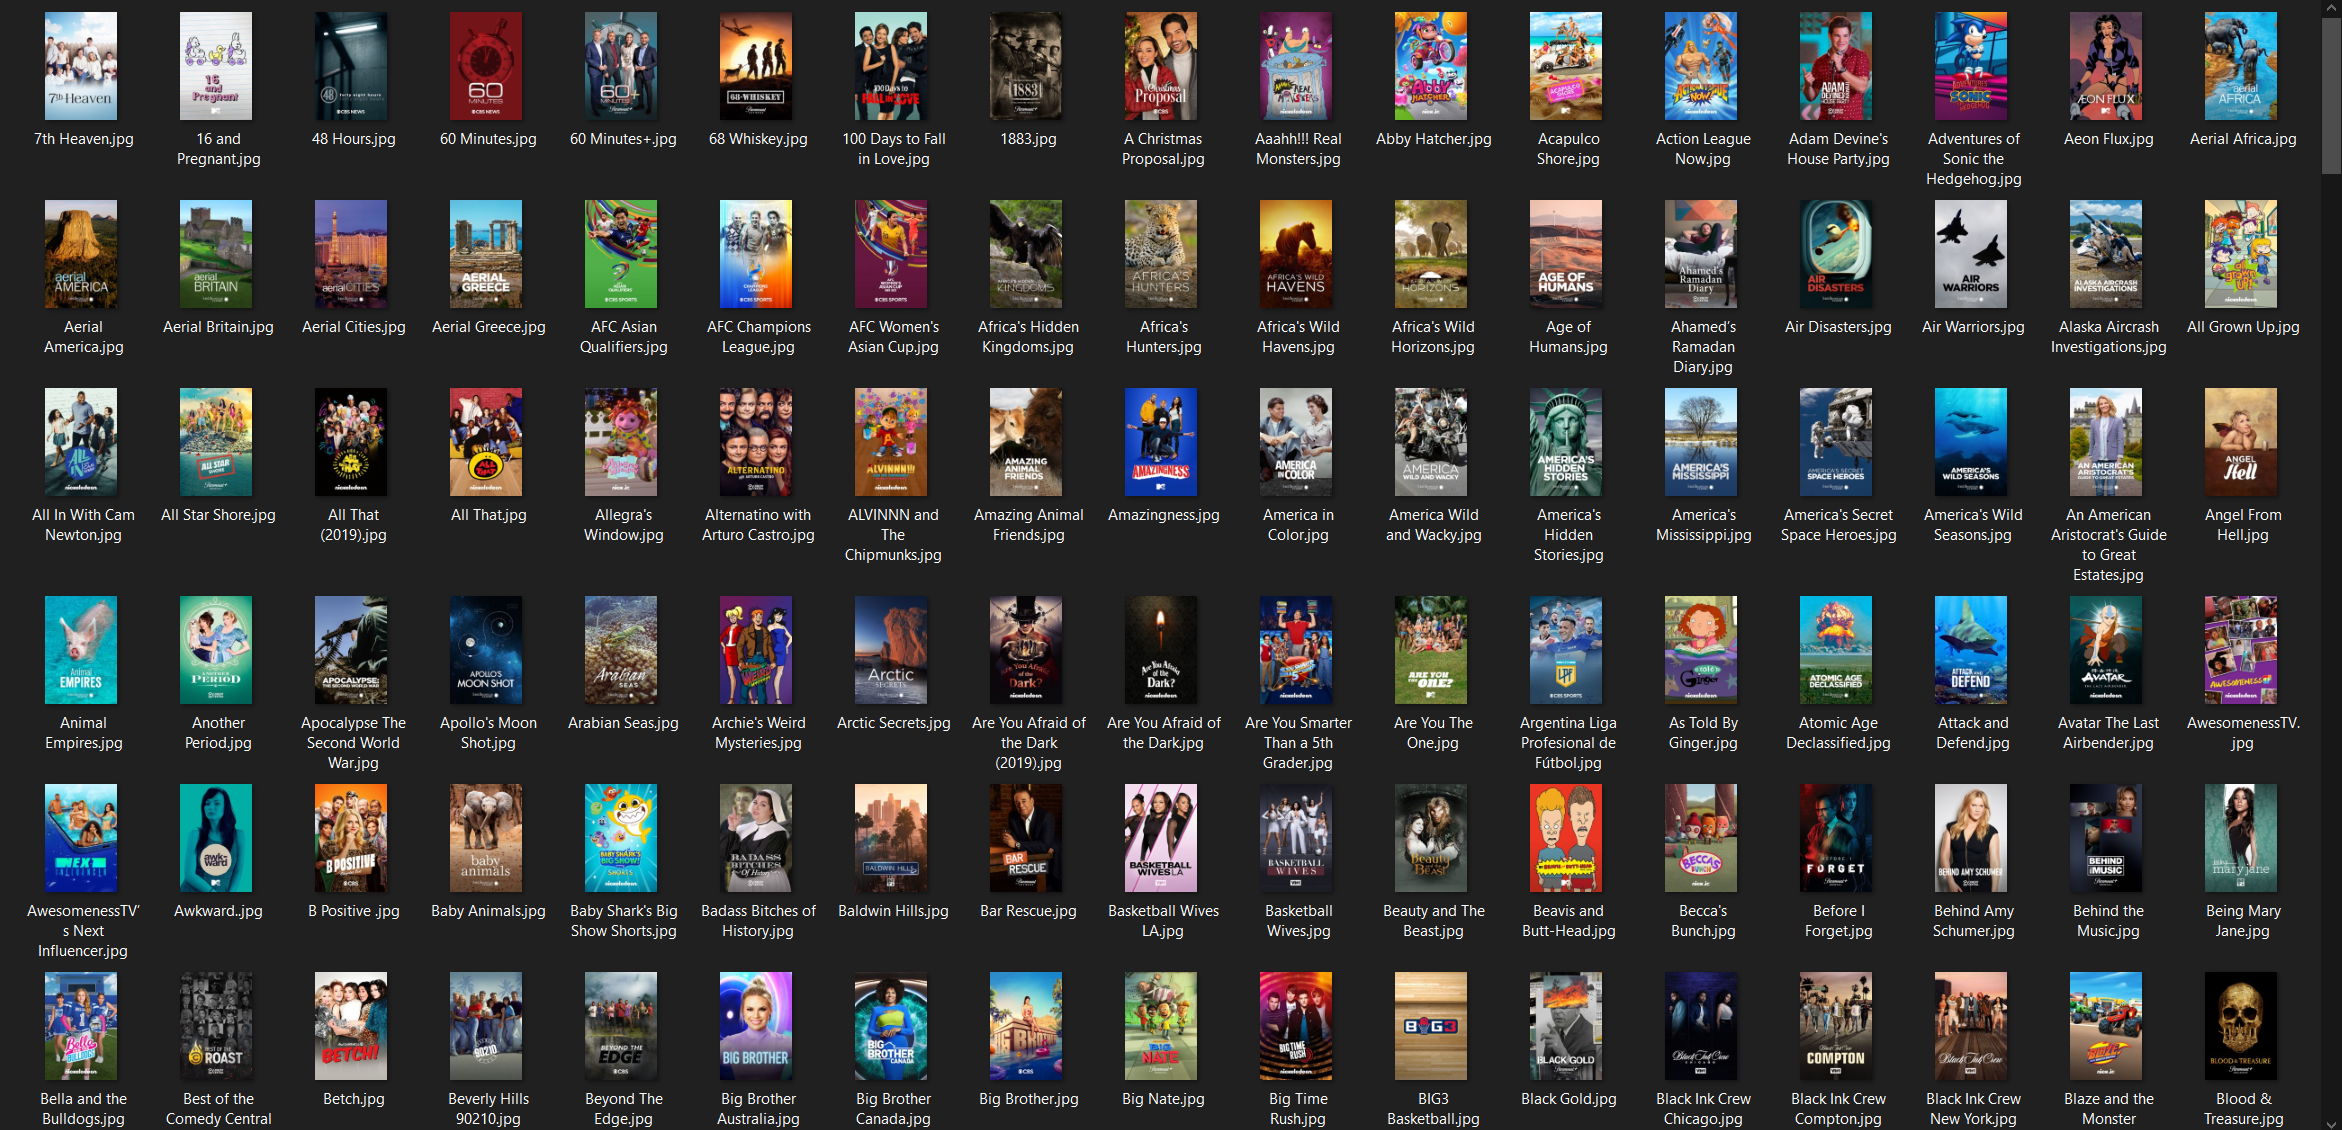This screenshot has width=2342, height=1130.
Task: Choose America in Color.jpg thumbnail
Action: [x=1296, y=442]
